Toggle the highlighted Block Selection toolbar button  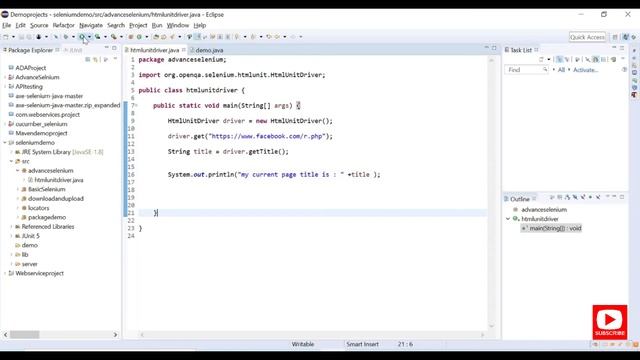197,37
